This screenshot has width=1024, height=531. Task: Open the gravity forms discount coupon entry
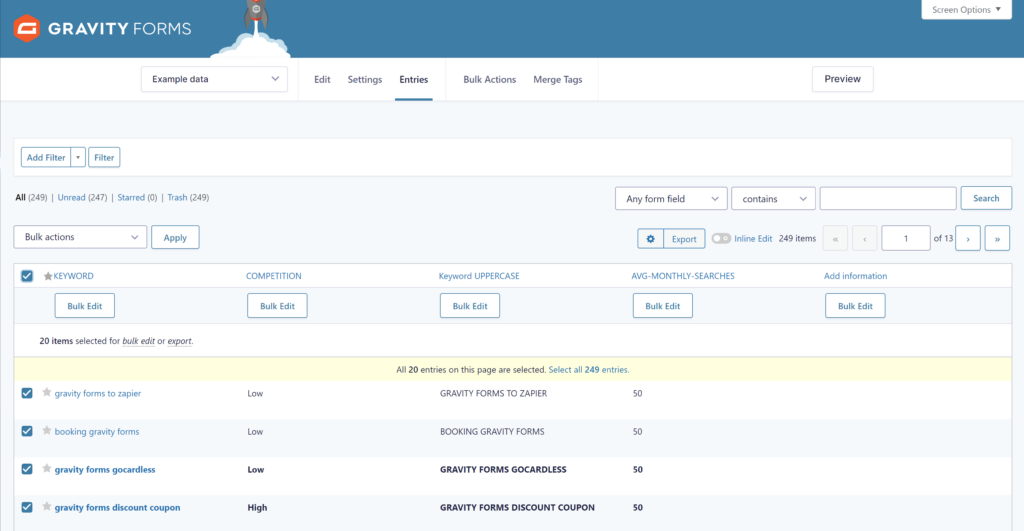coord(118,507)
